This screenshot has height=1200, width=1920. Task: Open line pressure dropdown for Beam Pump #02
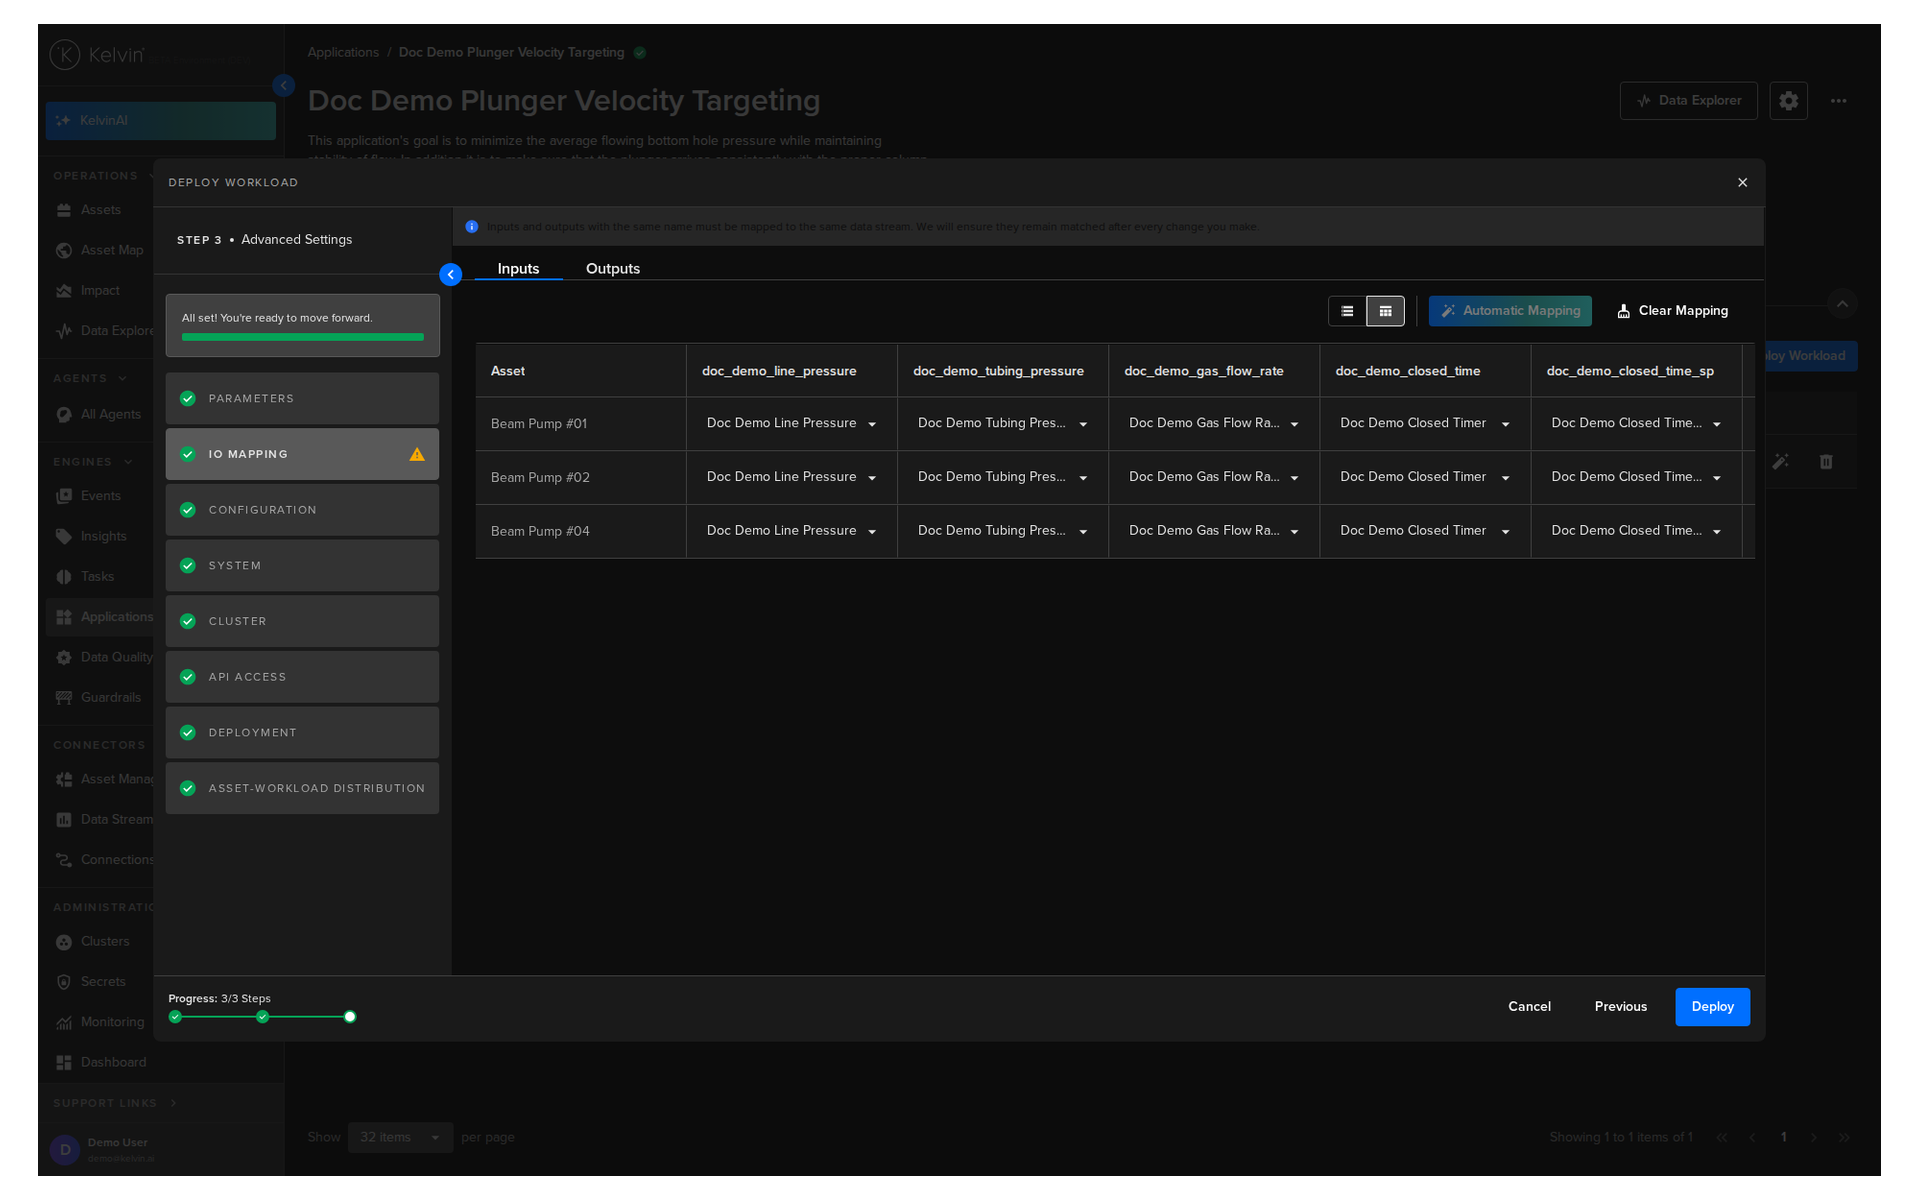791,477
